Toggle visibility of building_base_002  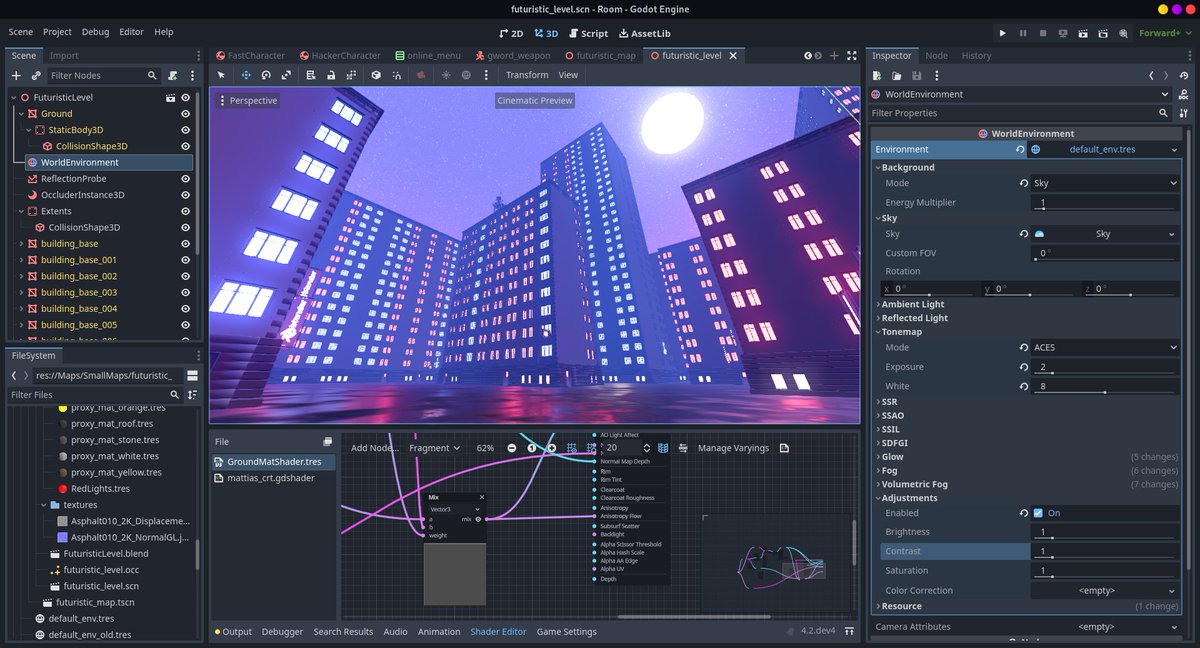(185, 276)
